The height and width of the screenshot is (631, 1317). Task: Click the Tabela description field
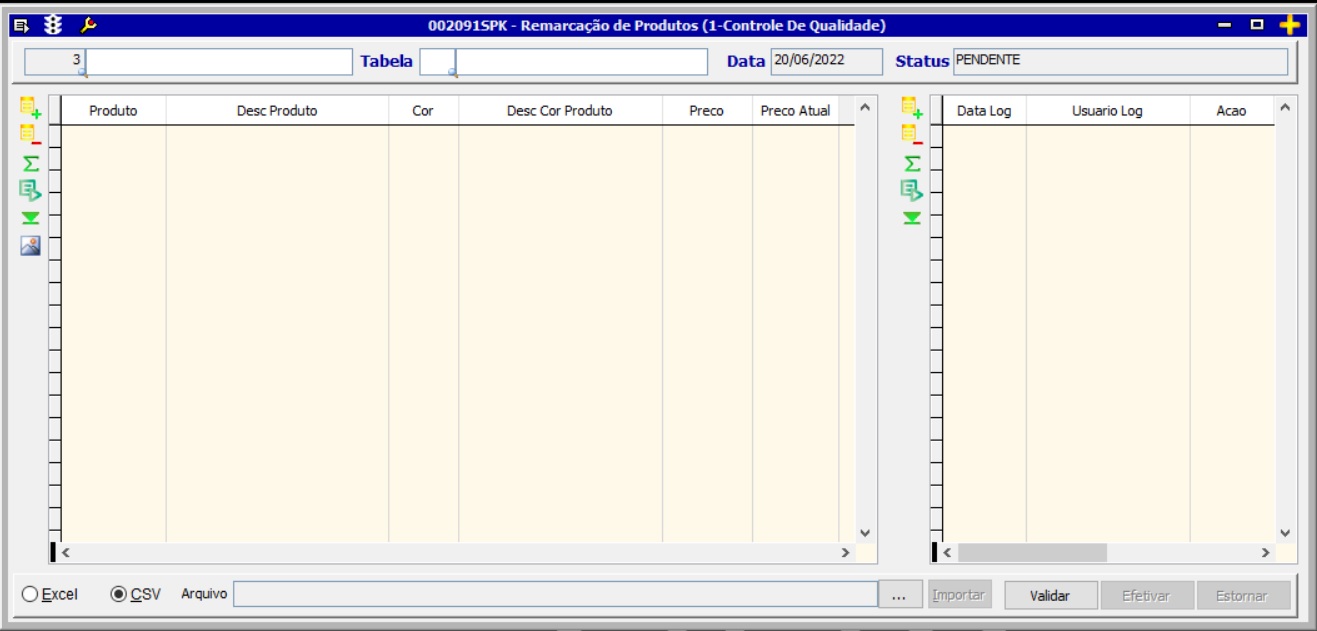581,62
